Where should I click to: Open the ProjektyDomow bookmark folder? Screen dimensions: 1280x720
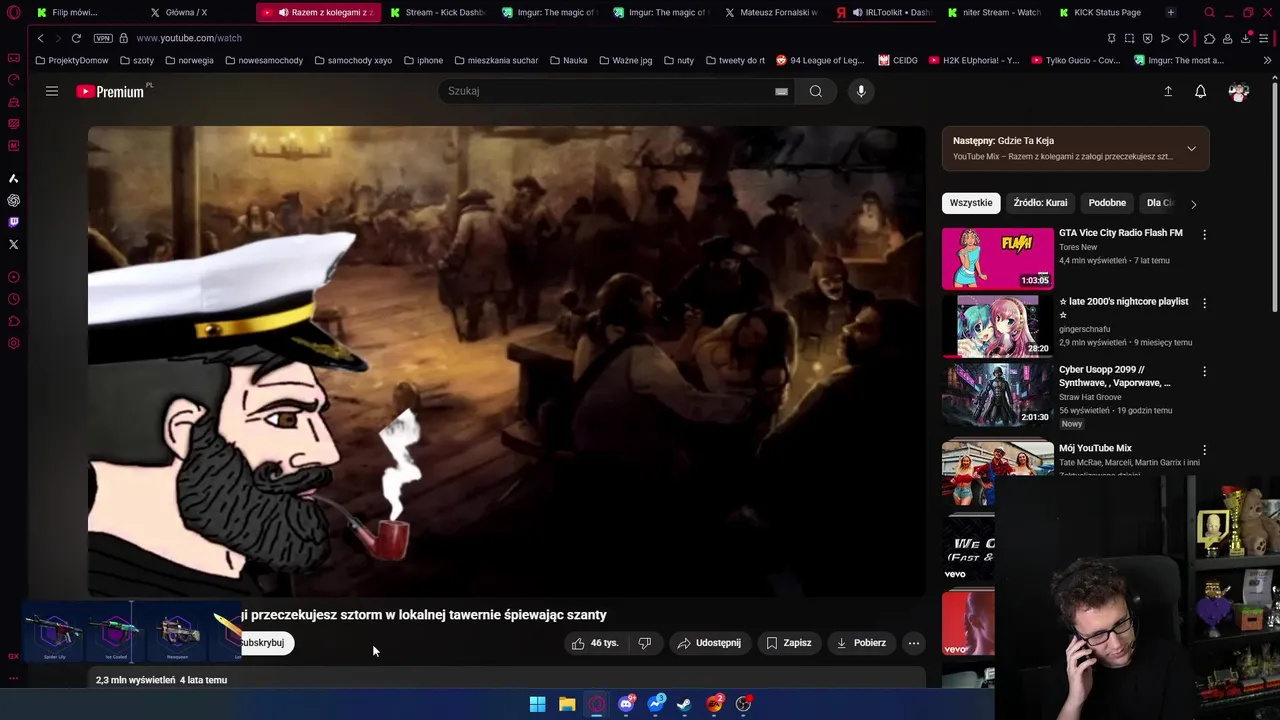[x=71, y=60]
